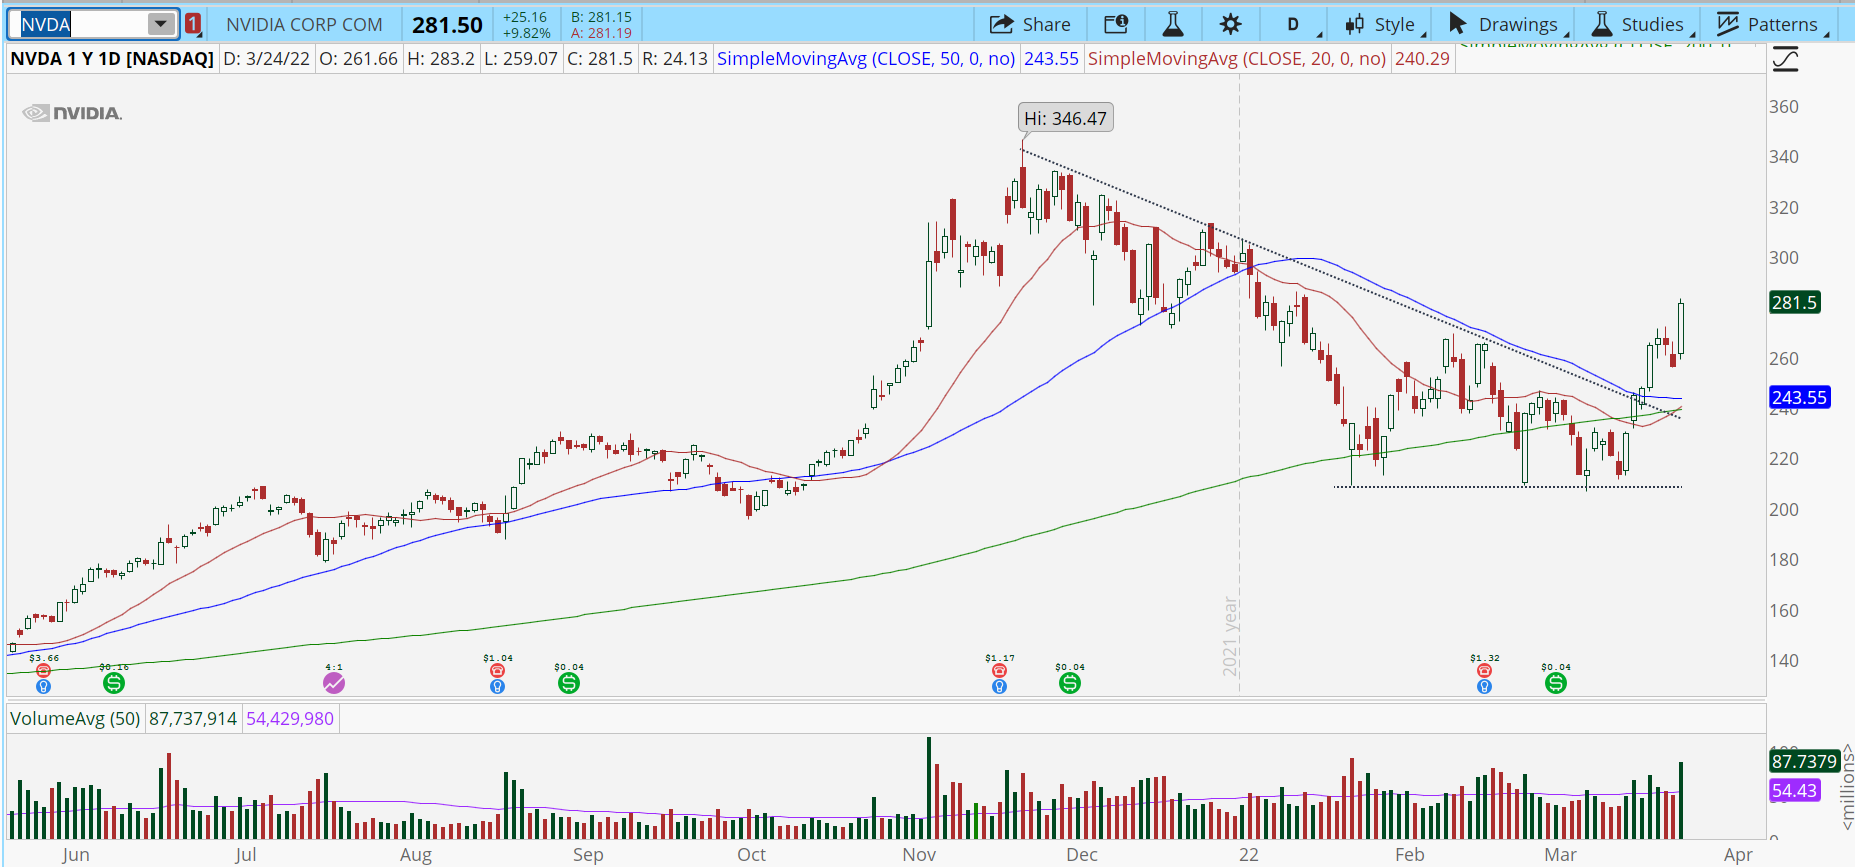
Task: Click the 240.29 SMA 20 value
Action: click(1422, 59)
